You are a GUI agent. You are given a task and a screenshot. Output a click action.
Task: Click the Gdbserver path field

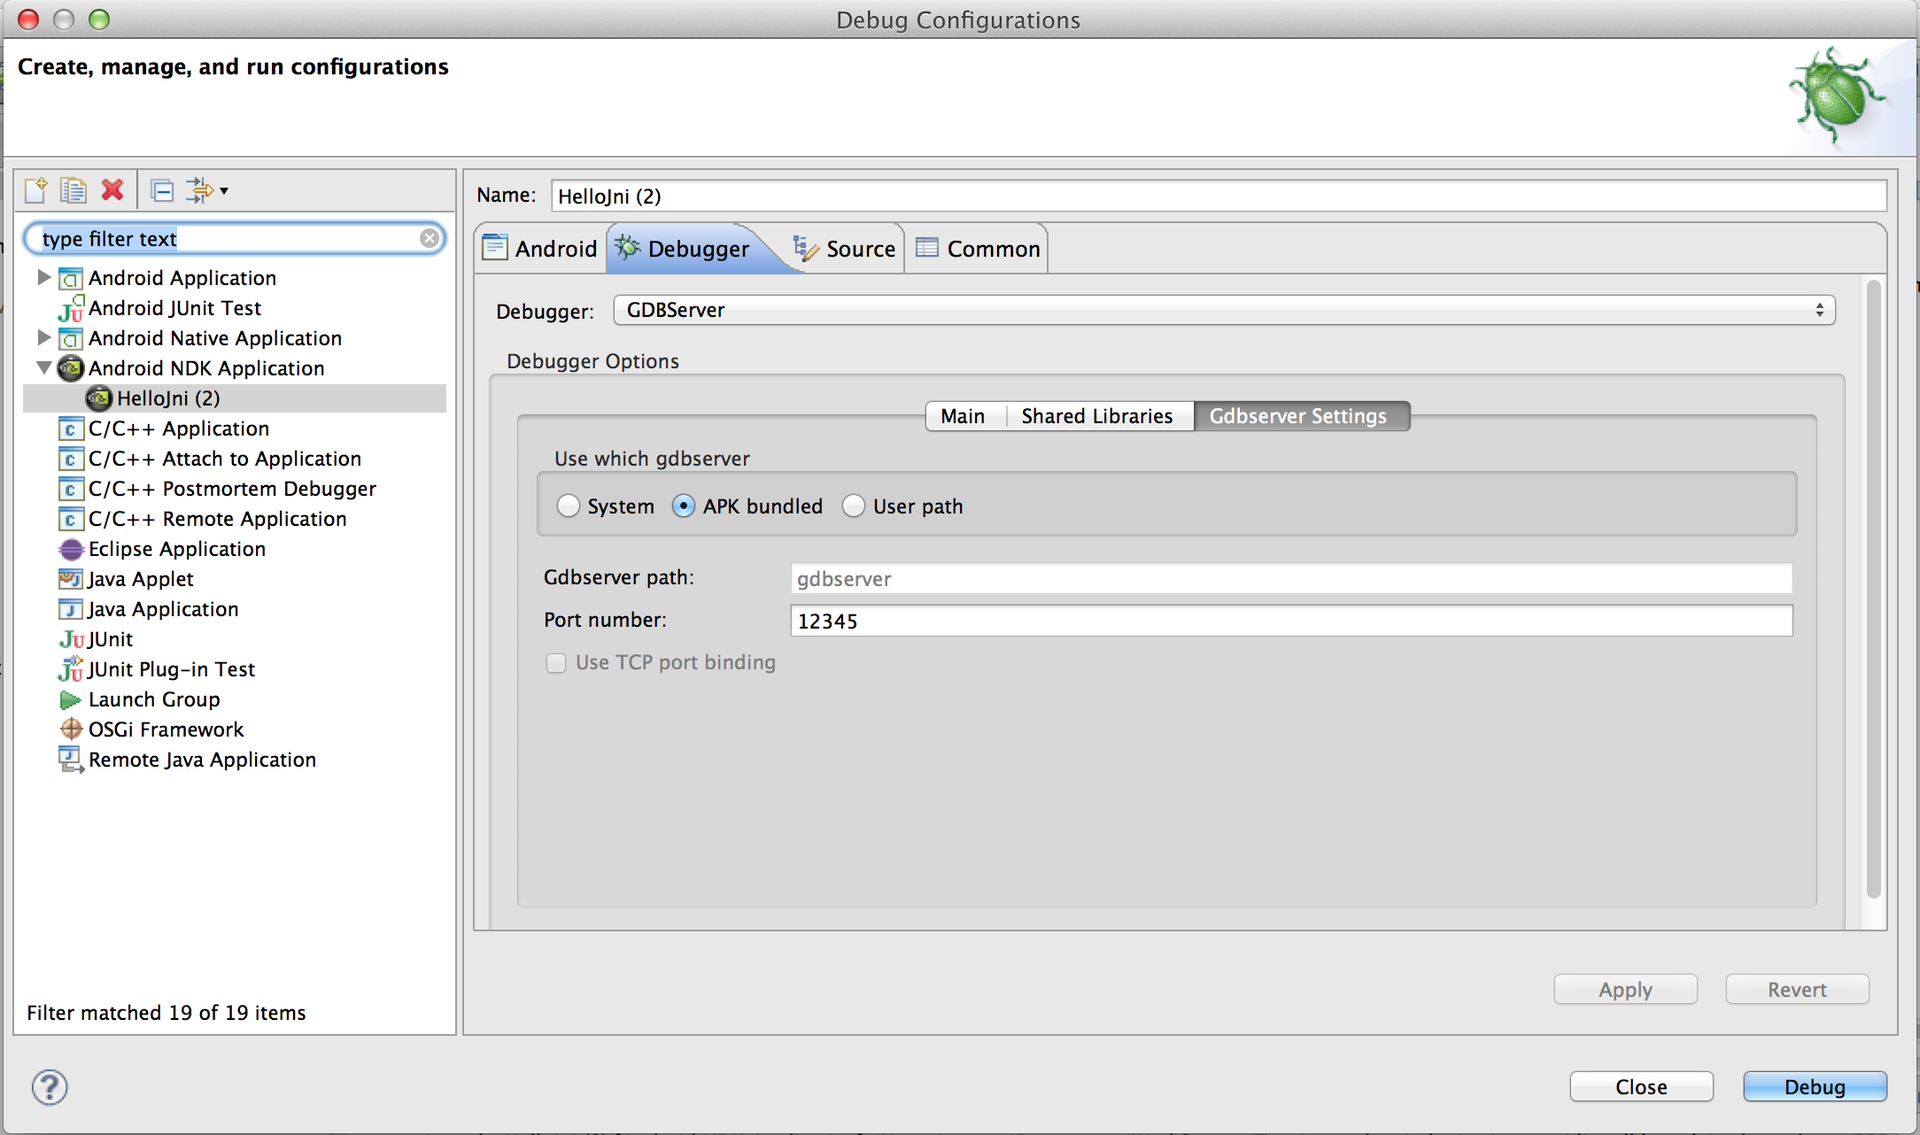point(1291,578)
